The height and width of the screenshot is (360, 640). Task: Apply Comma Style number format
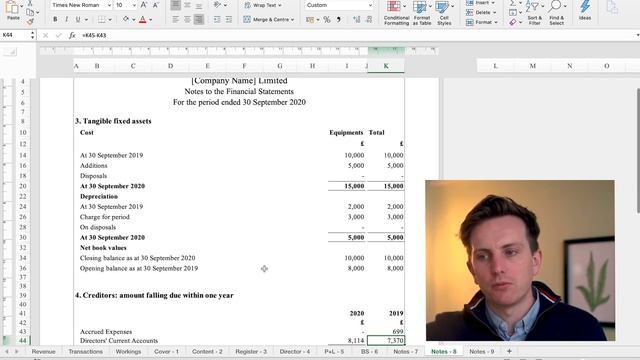click(338, 20)
